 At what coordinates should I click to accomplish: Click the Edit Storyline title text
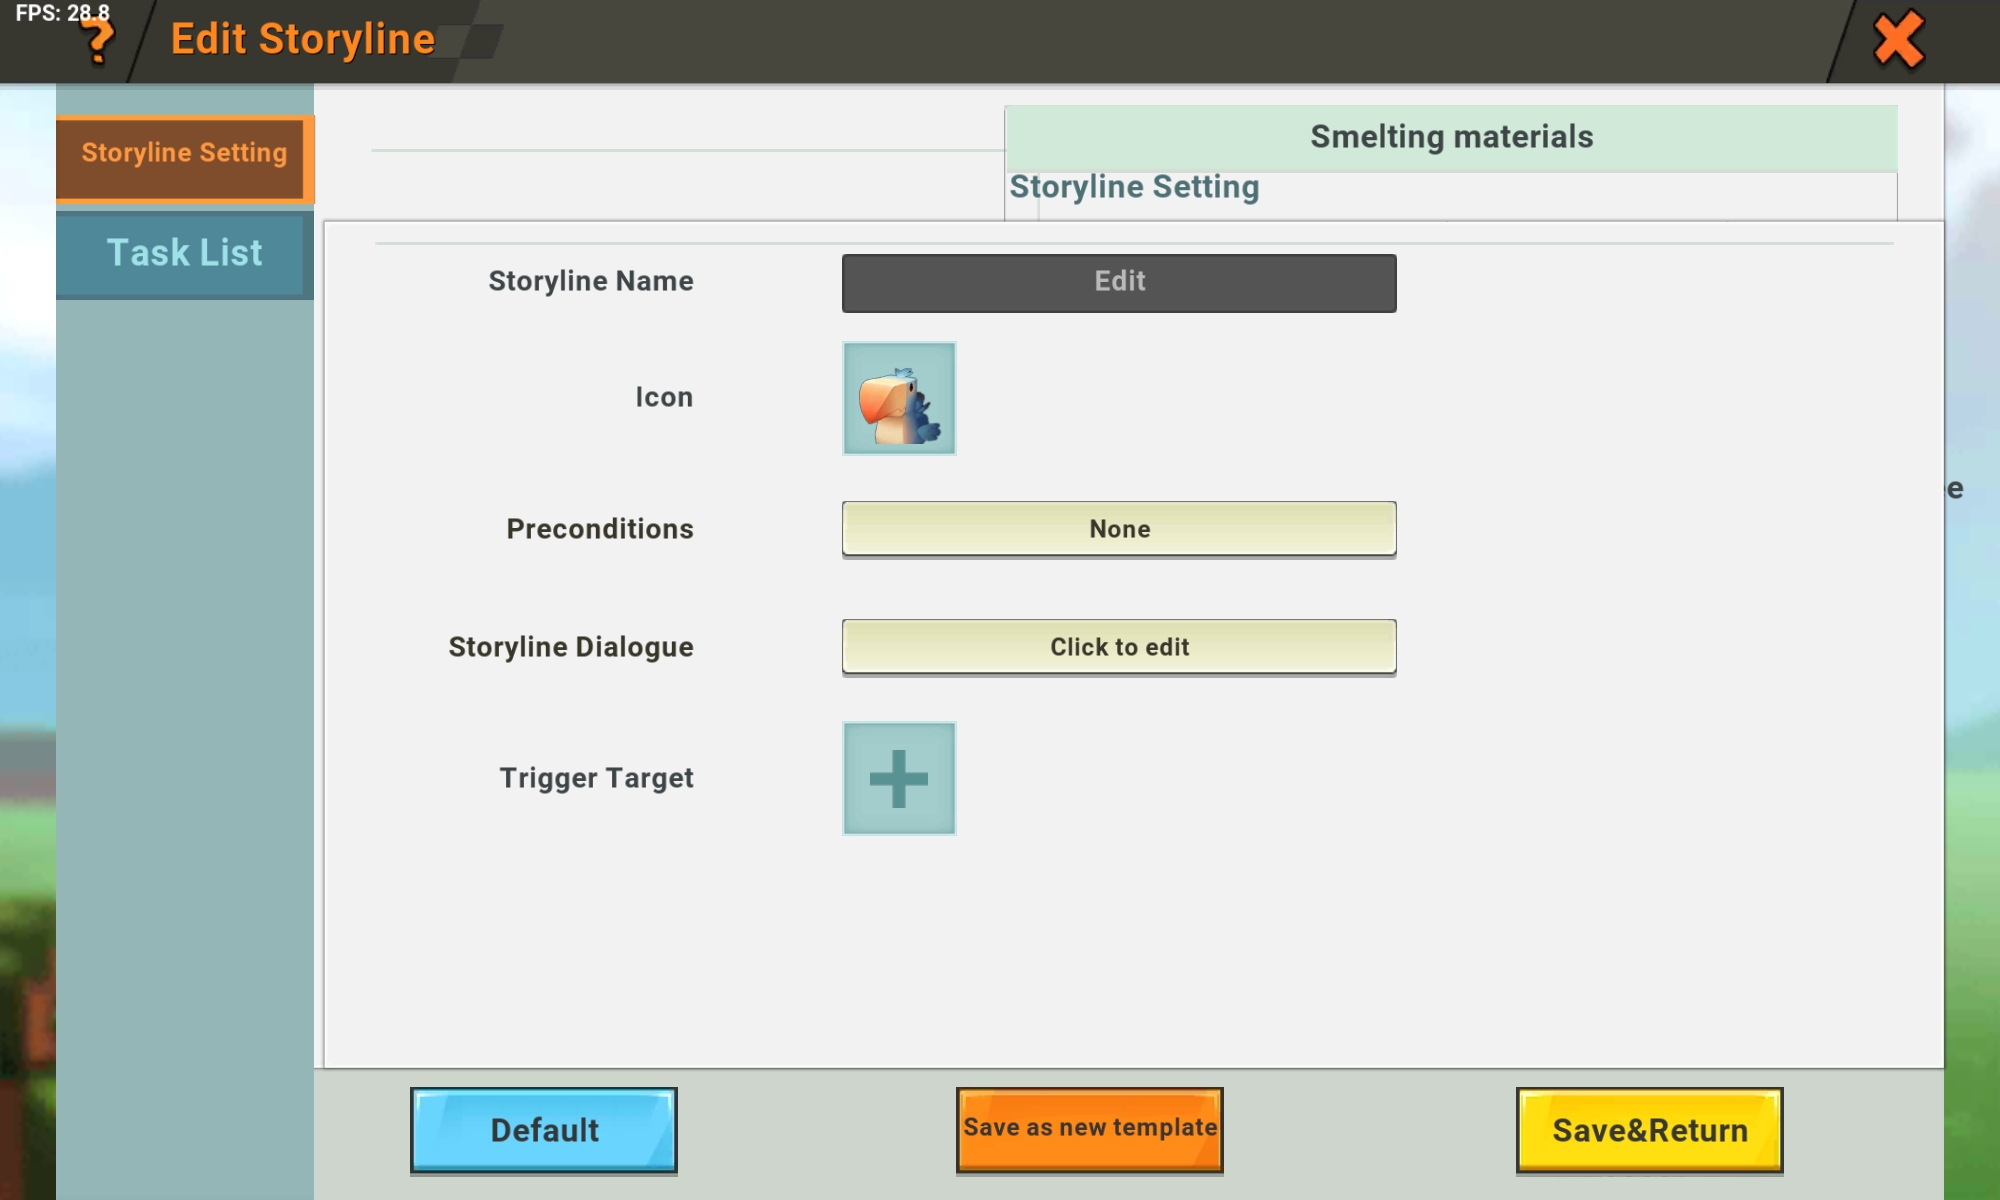[303, 40]
